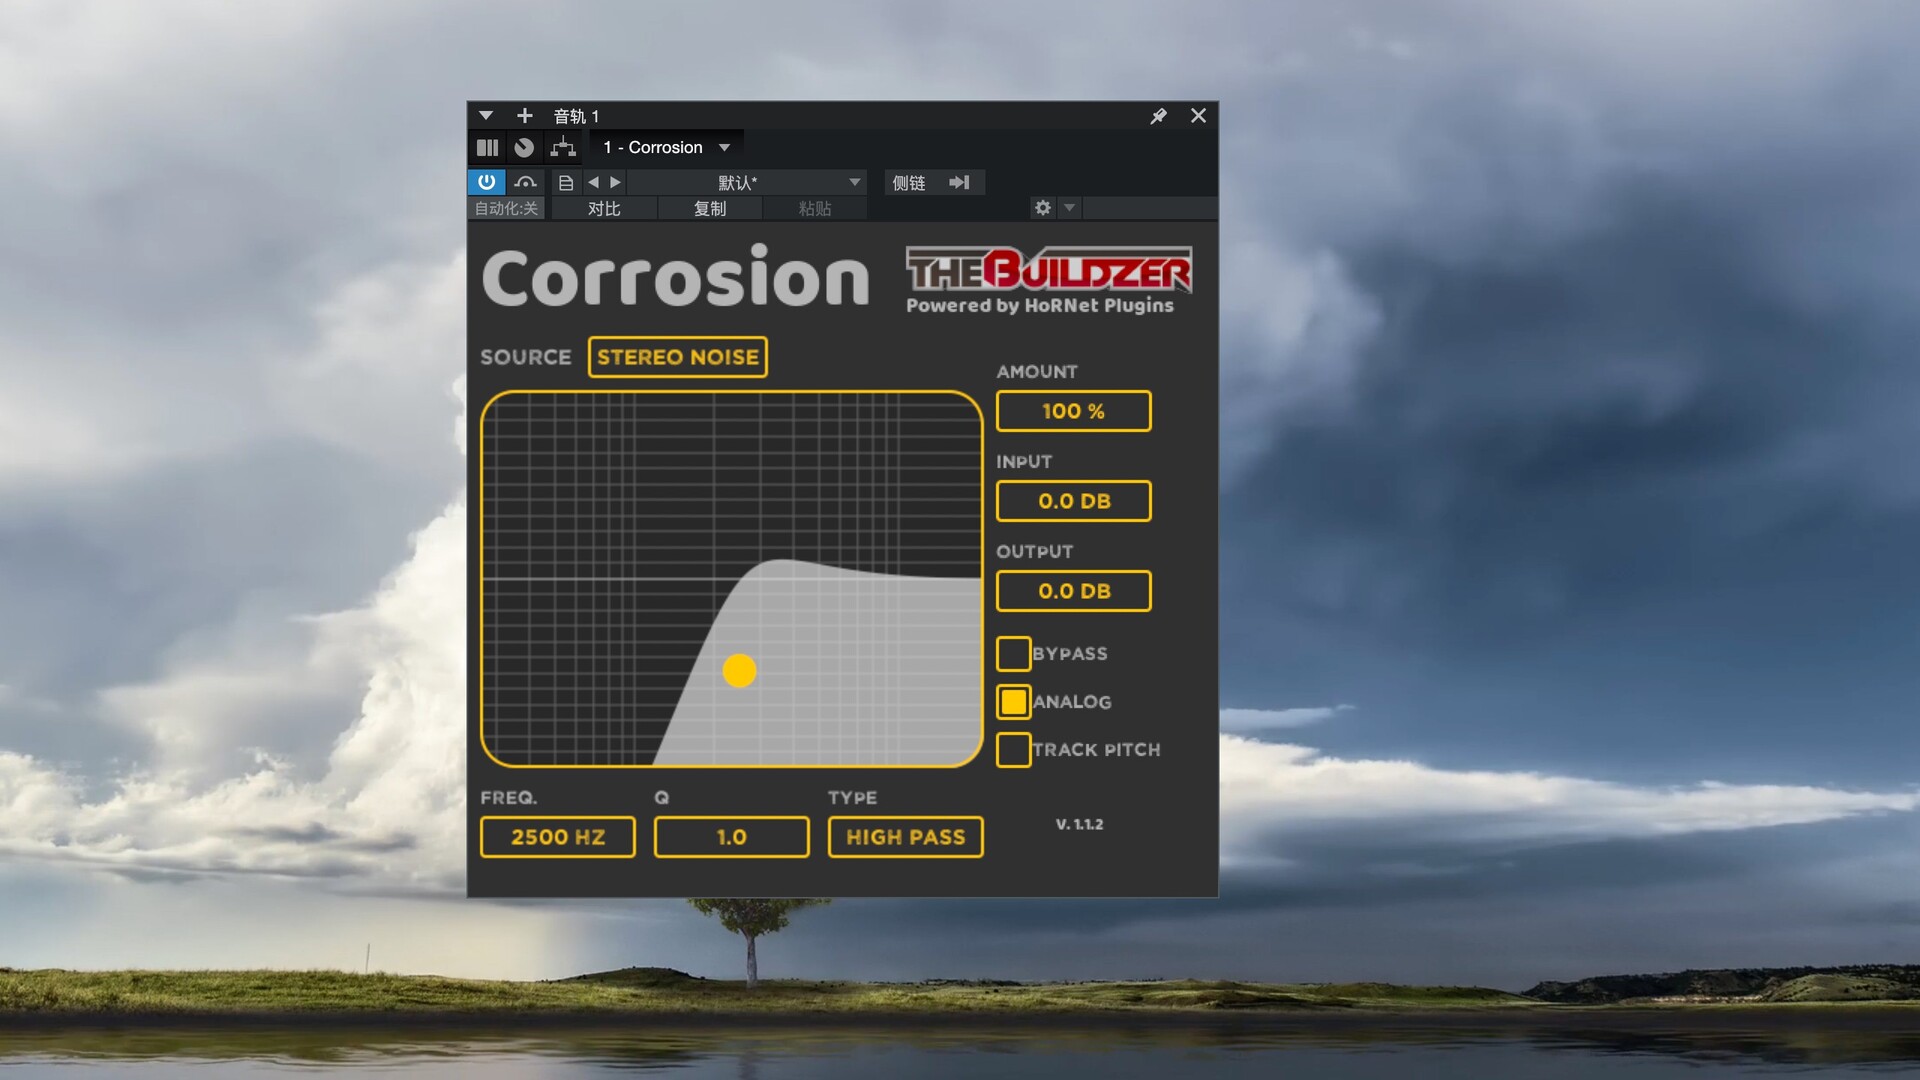Open the settings gear icon

click(x=1043, y=208)
